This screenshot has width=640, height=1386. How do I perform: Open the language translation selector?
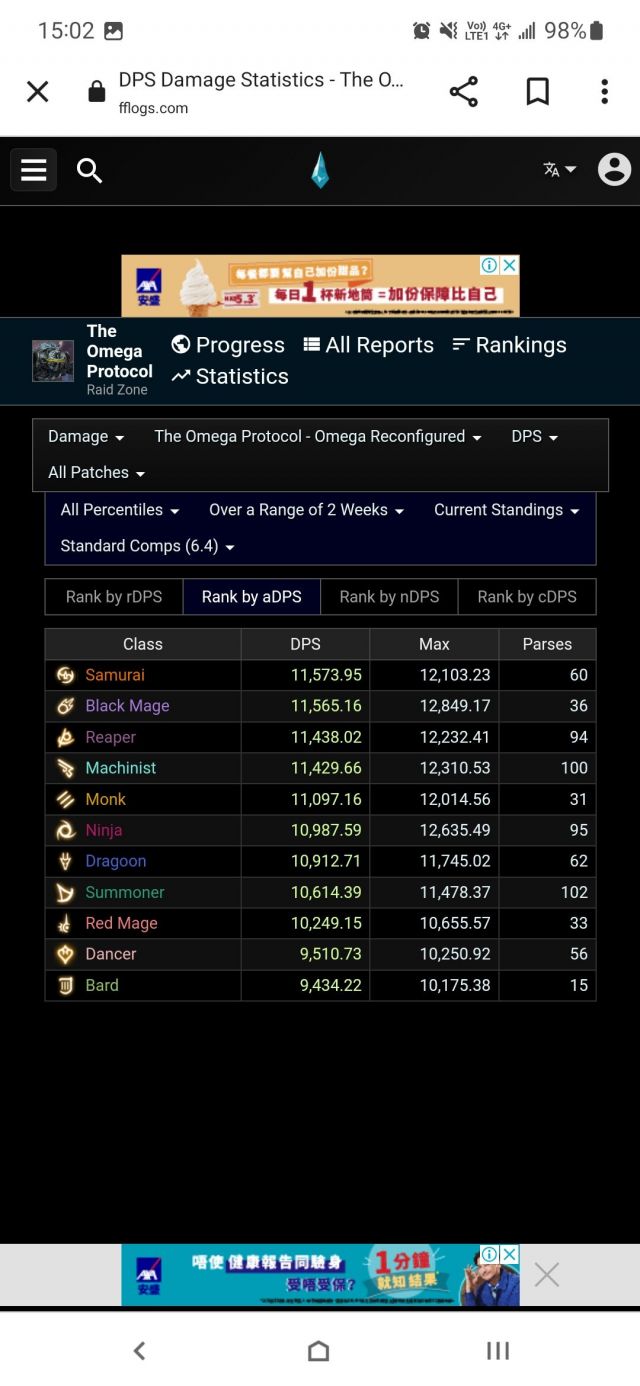pyautogui.click(x=559, y=170)
